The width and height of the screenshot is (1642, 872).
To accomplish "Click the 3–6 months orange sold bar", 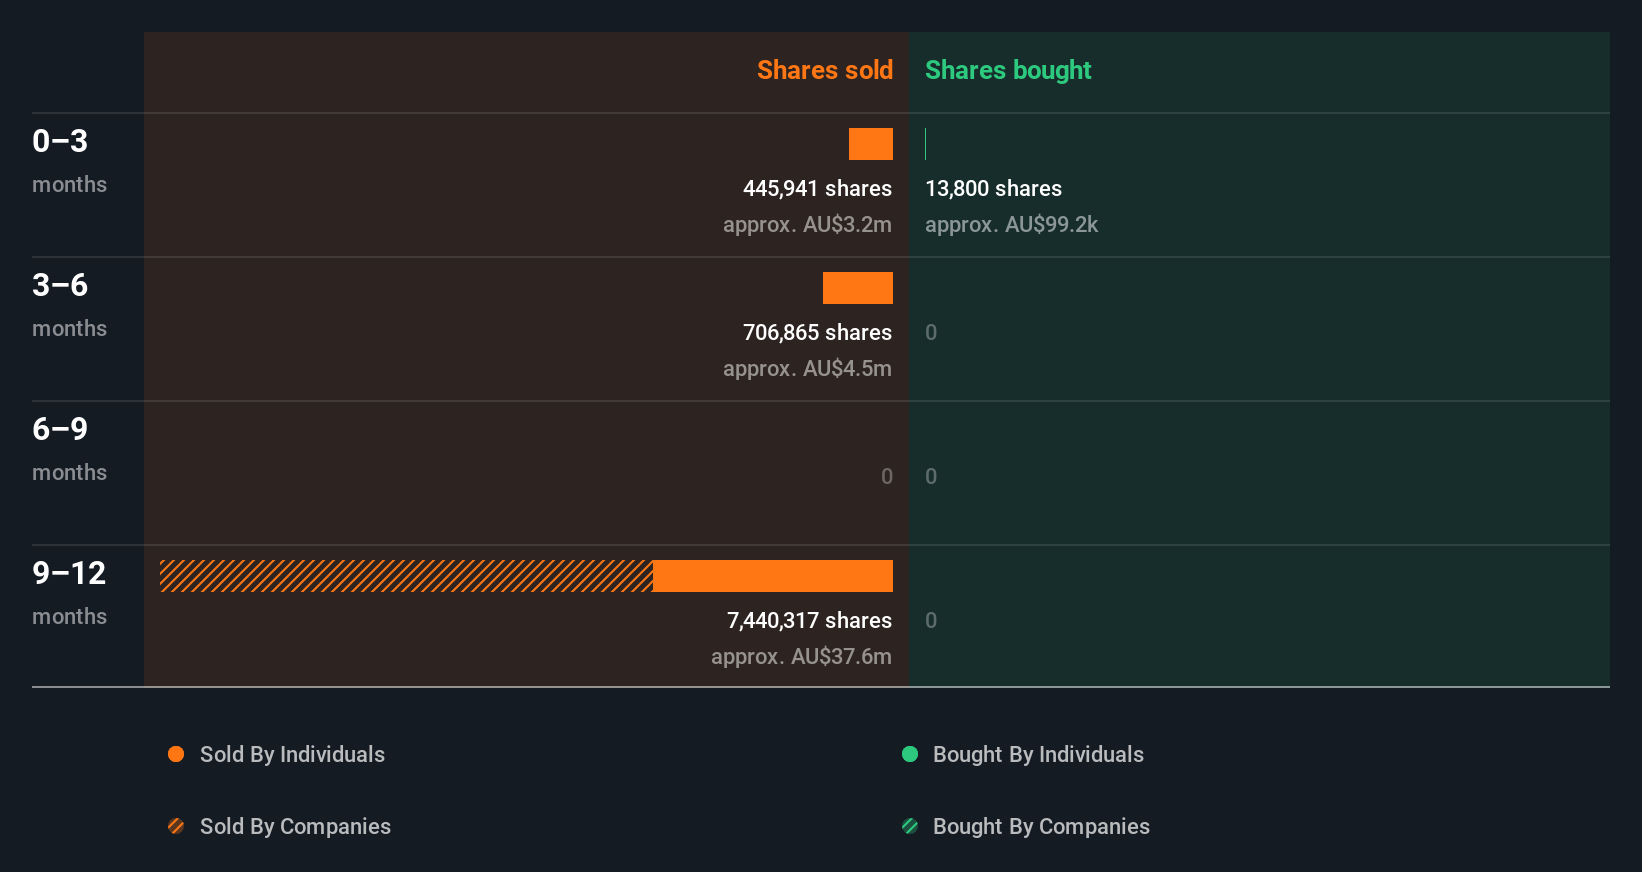I will 858,288.
